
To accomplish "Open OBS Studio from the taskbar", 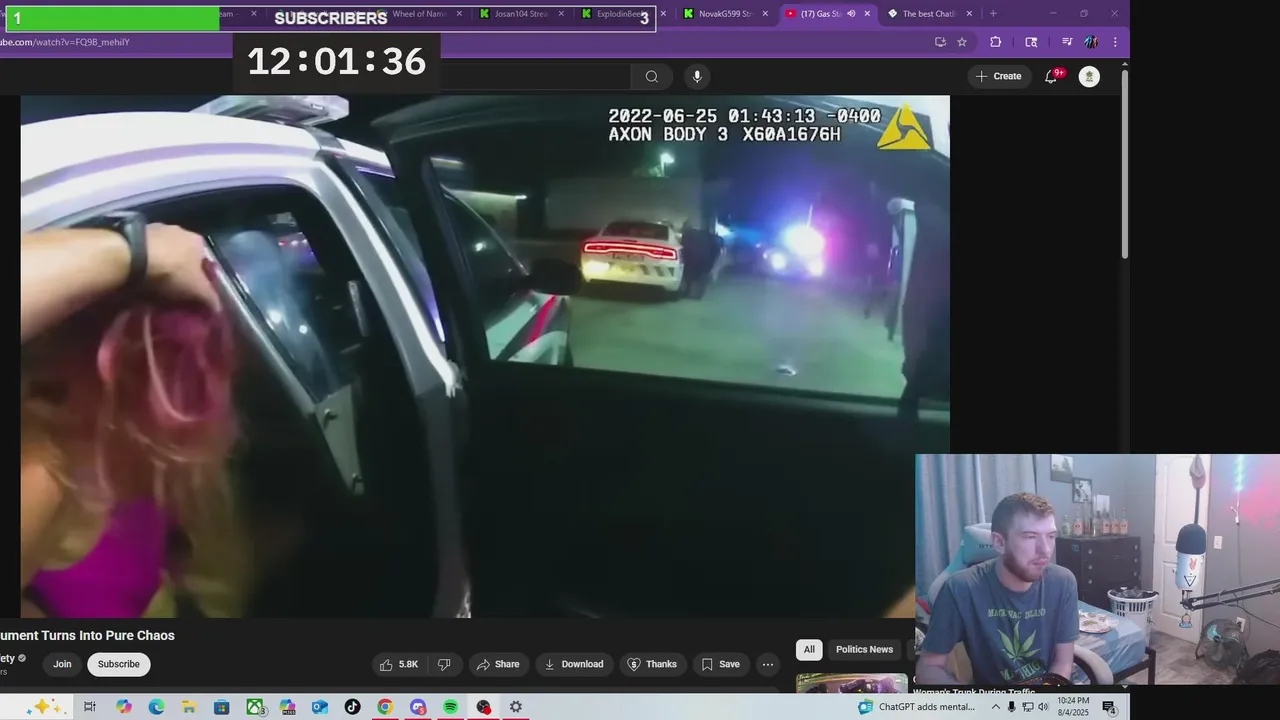I will (484, 707).
